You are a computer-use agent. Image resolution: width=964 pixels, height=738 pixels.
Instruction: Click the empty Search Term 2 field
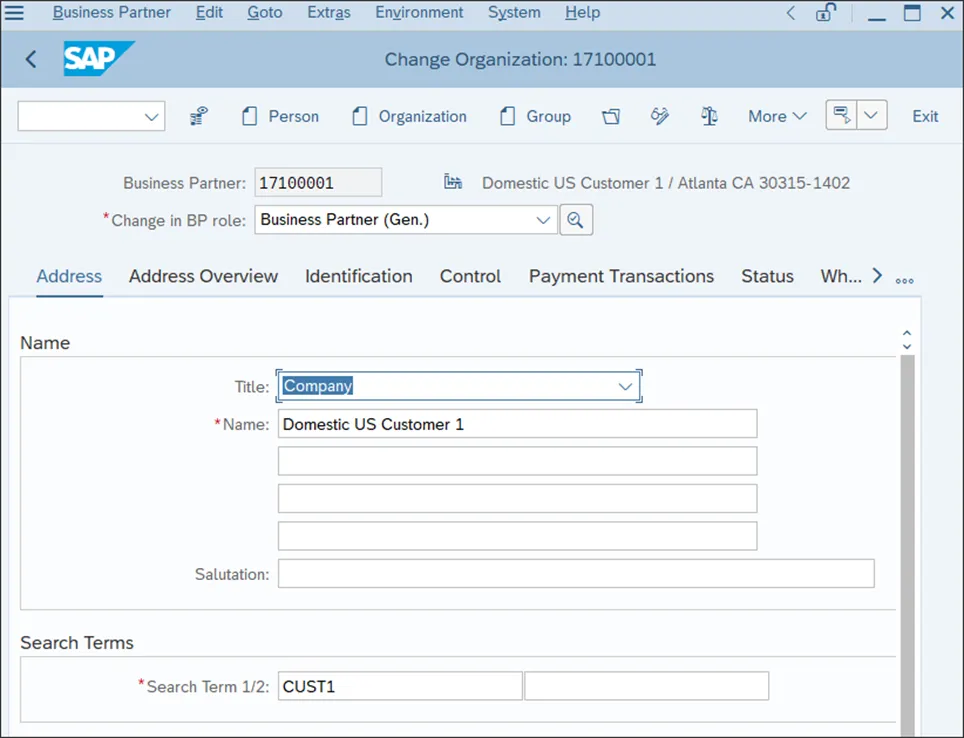647,686
